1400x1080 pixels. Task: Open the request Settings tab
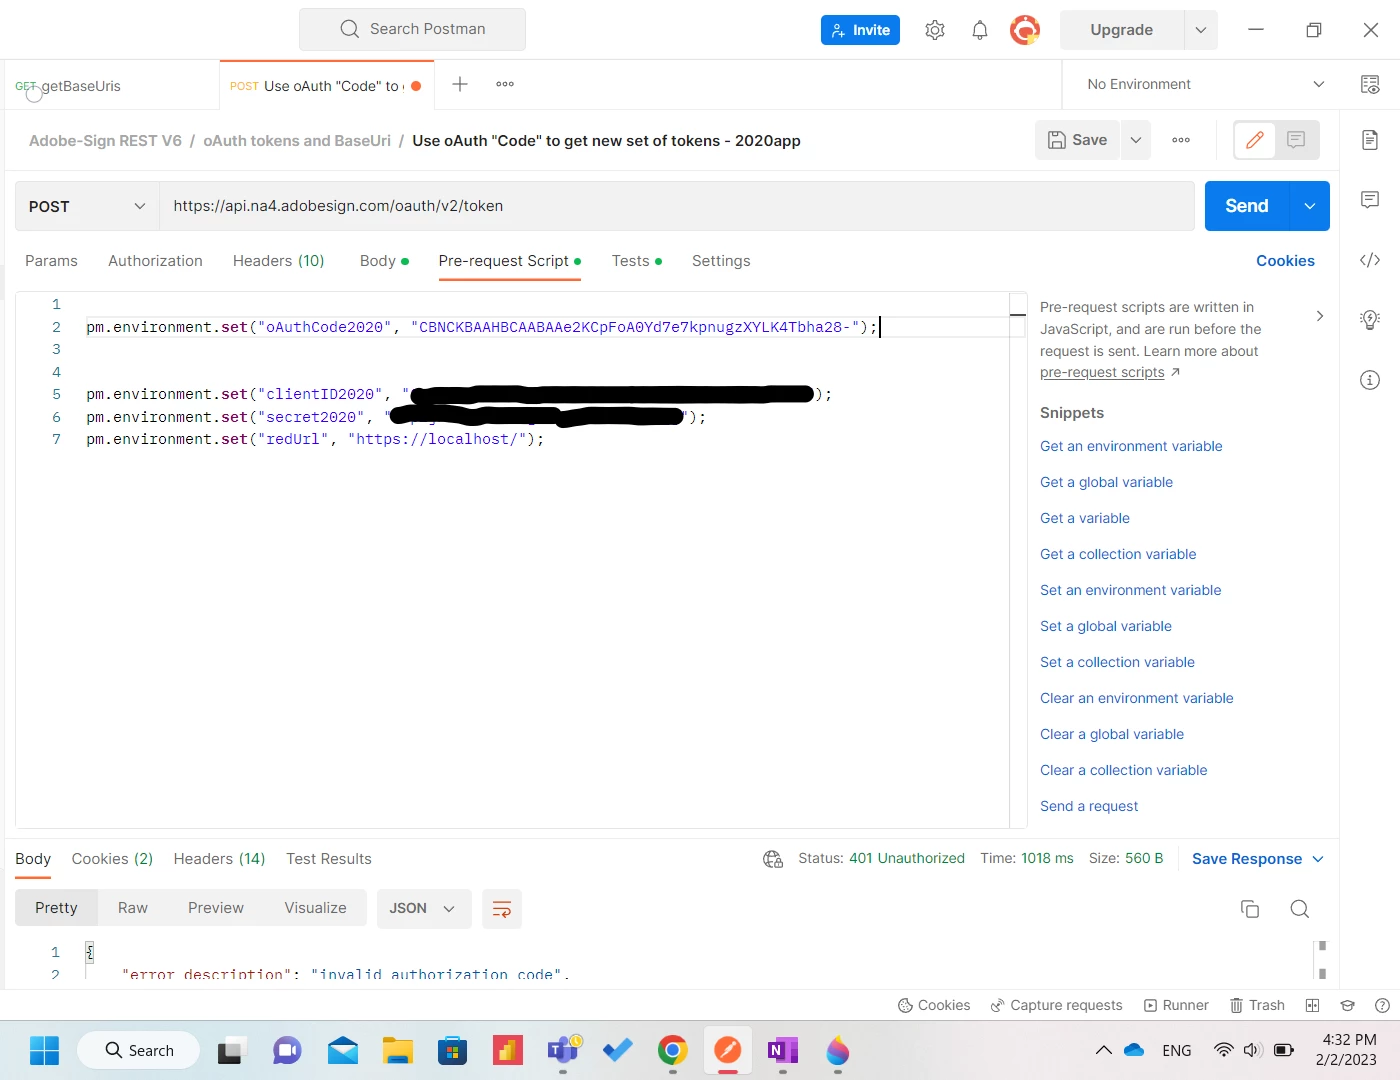click(721, 261)
